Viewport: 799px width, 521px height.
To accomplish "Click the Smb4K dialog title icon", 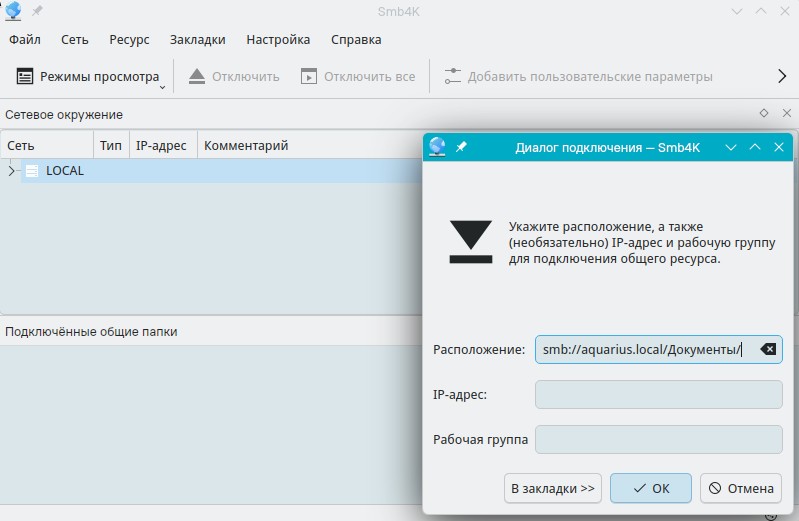I will point(437,147).
